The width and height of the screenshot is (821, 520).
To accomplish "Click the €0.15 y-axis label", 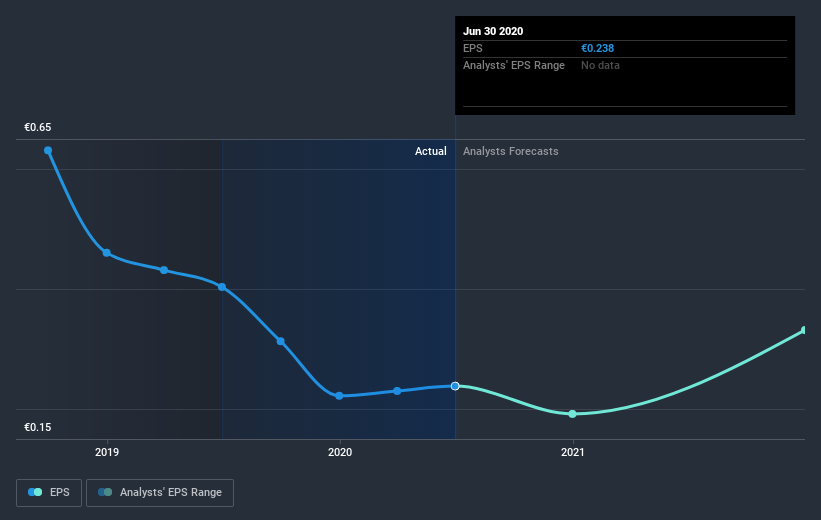I will tap(38, 427).
